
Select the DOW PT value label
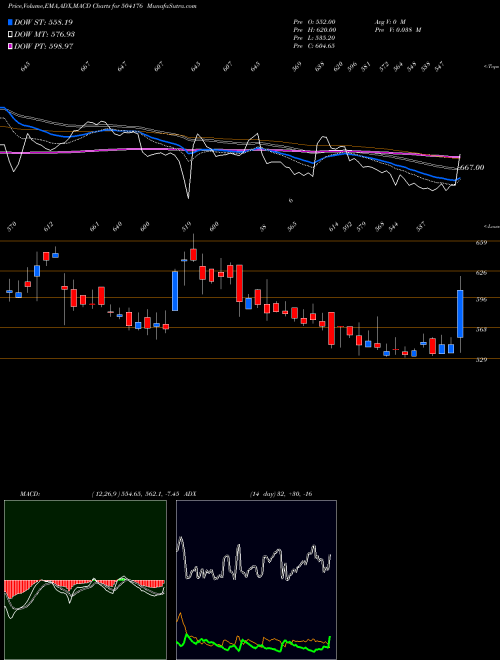[44, 46]
